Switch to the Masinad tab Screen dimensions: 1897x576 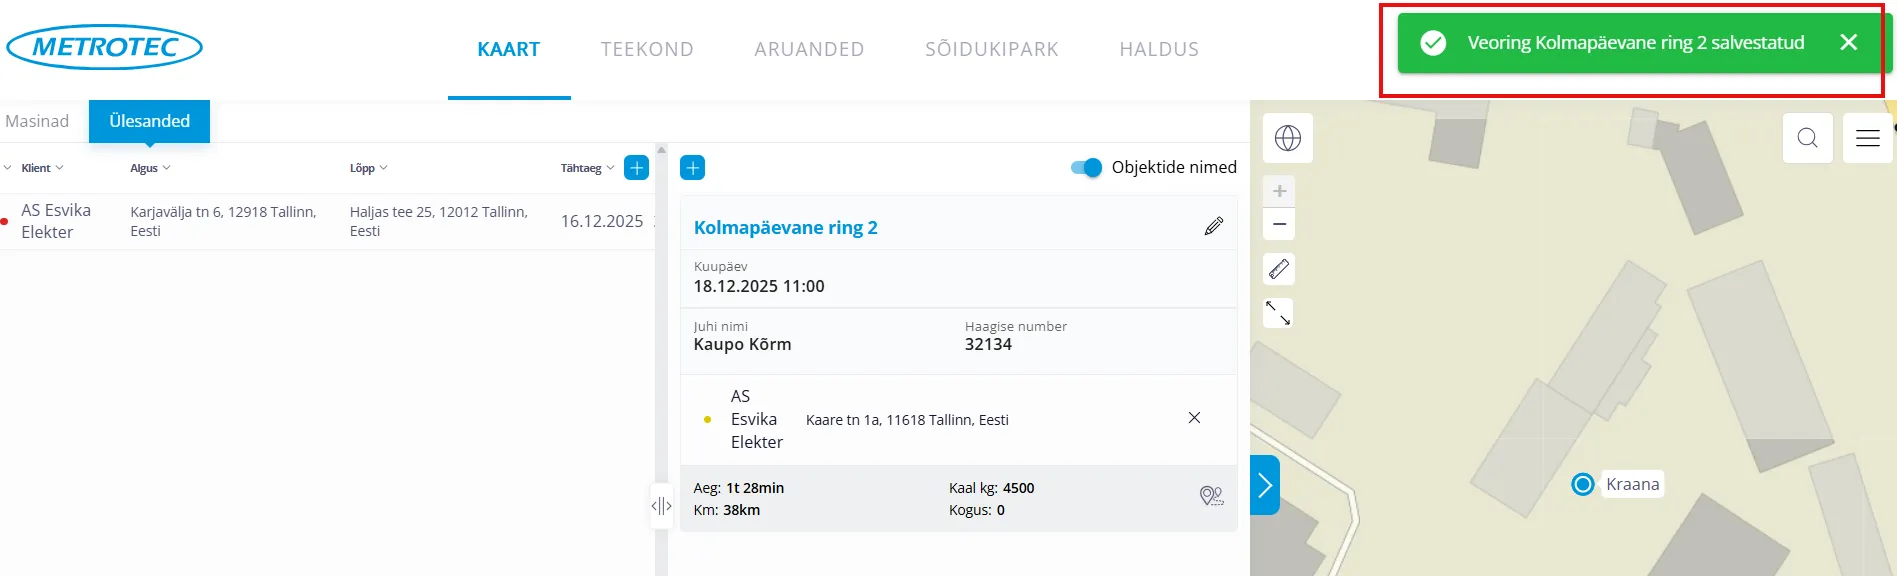37,121
